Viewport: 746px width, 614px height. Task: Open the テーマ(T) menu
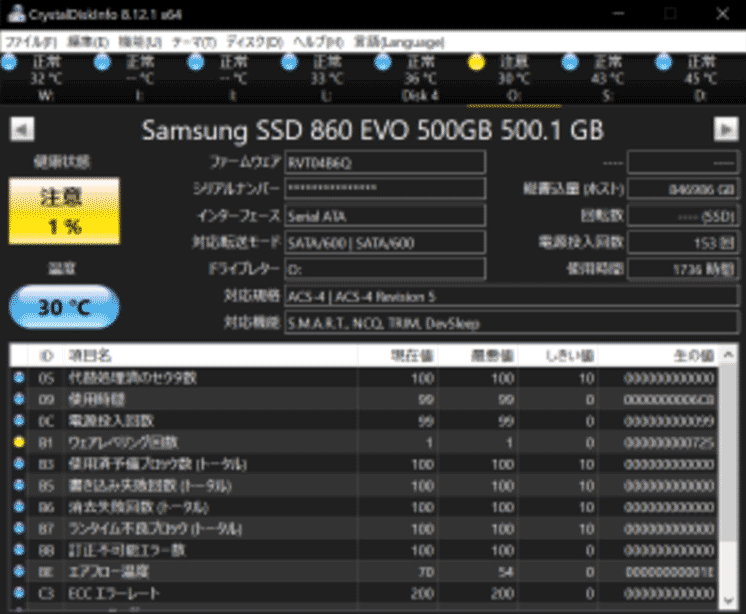coord(194,42)
